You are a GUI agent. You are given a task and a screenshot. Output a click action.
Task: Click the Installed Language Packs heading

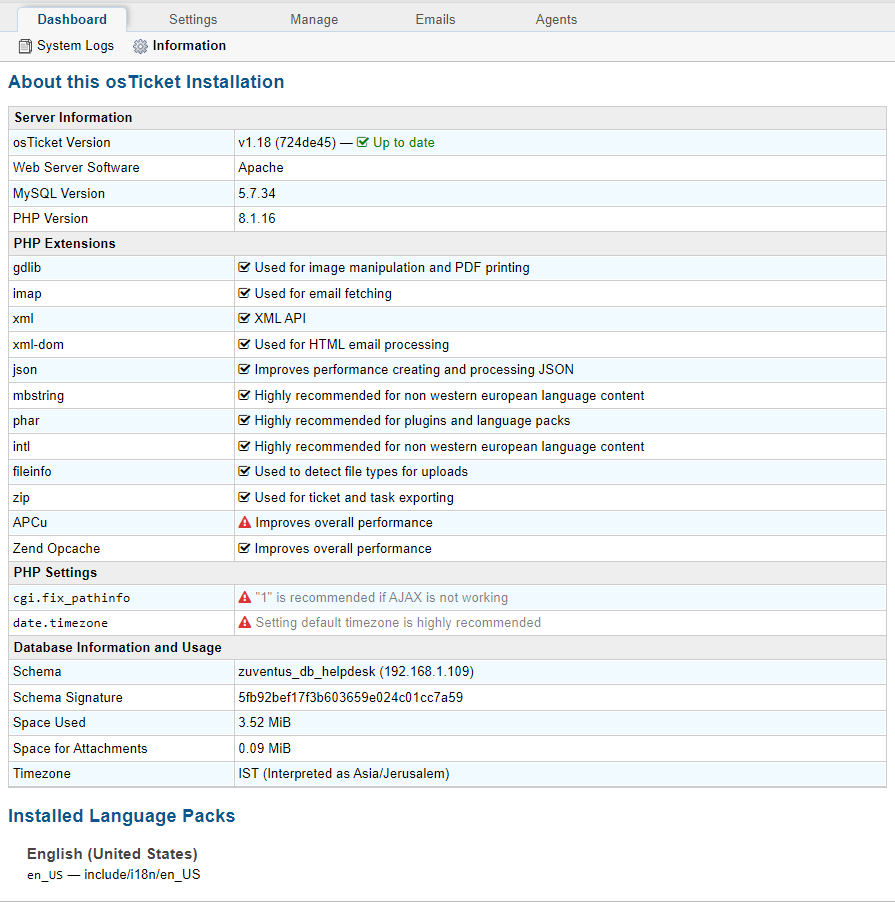[121, 816]
